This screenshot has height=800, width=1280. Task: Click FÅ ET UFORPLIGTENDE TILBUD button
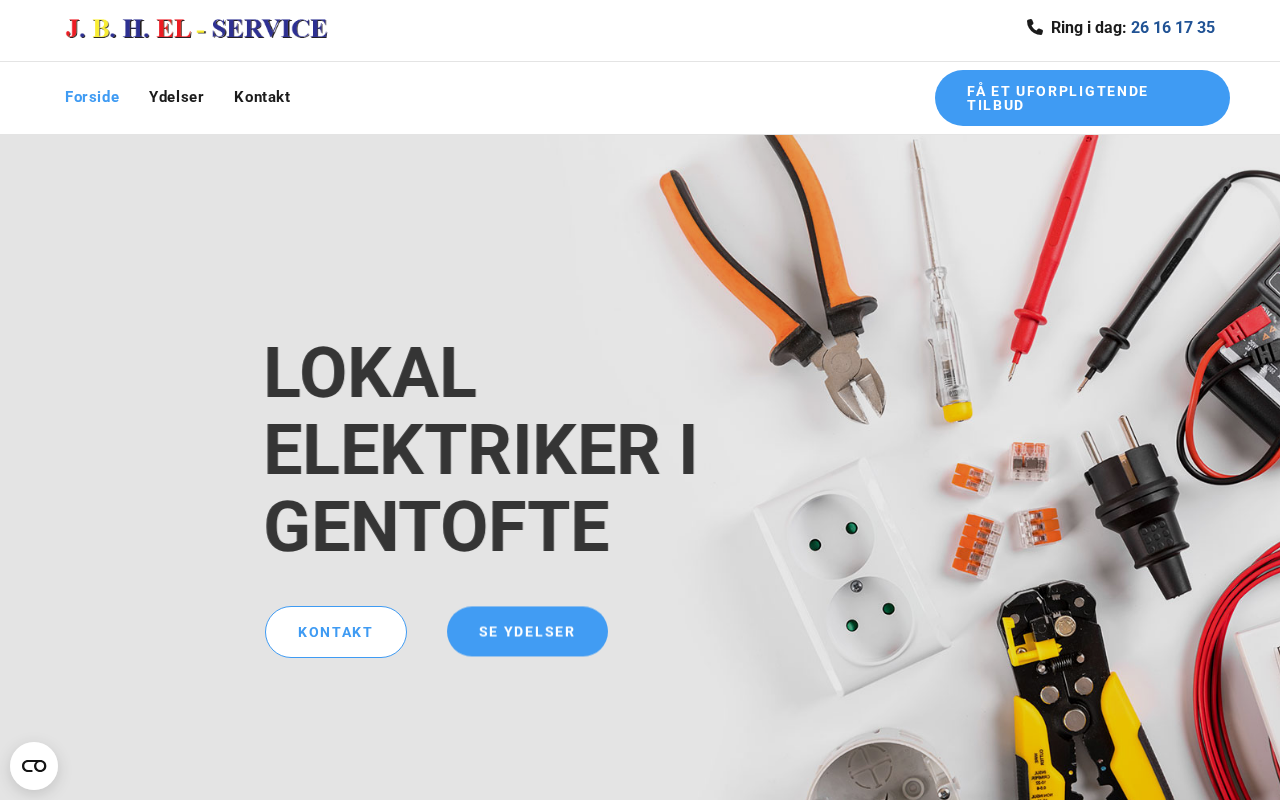[x=1082, y=98]
